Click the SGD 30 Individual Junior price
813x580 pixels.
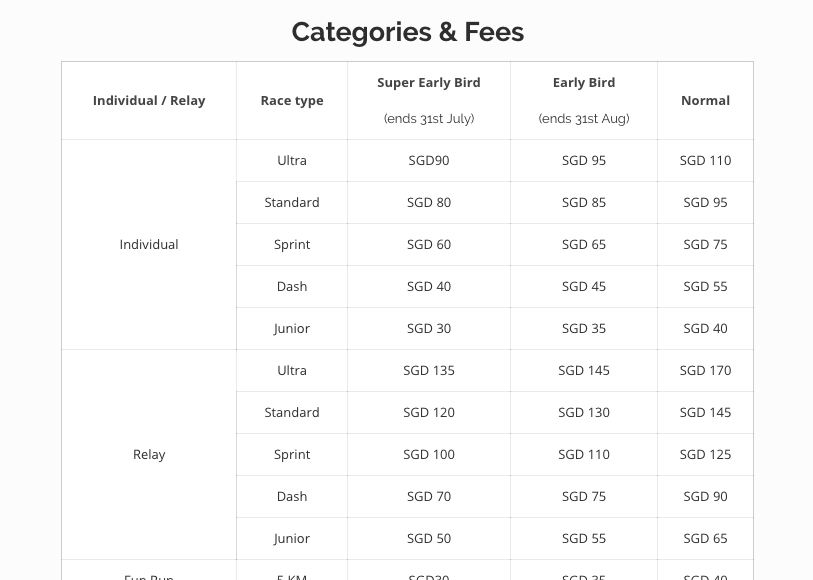[x=429, y=328]
